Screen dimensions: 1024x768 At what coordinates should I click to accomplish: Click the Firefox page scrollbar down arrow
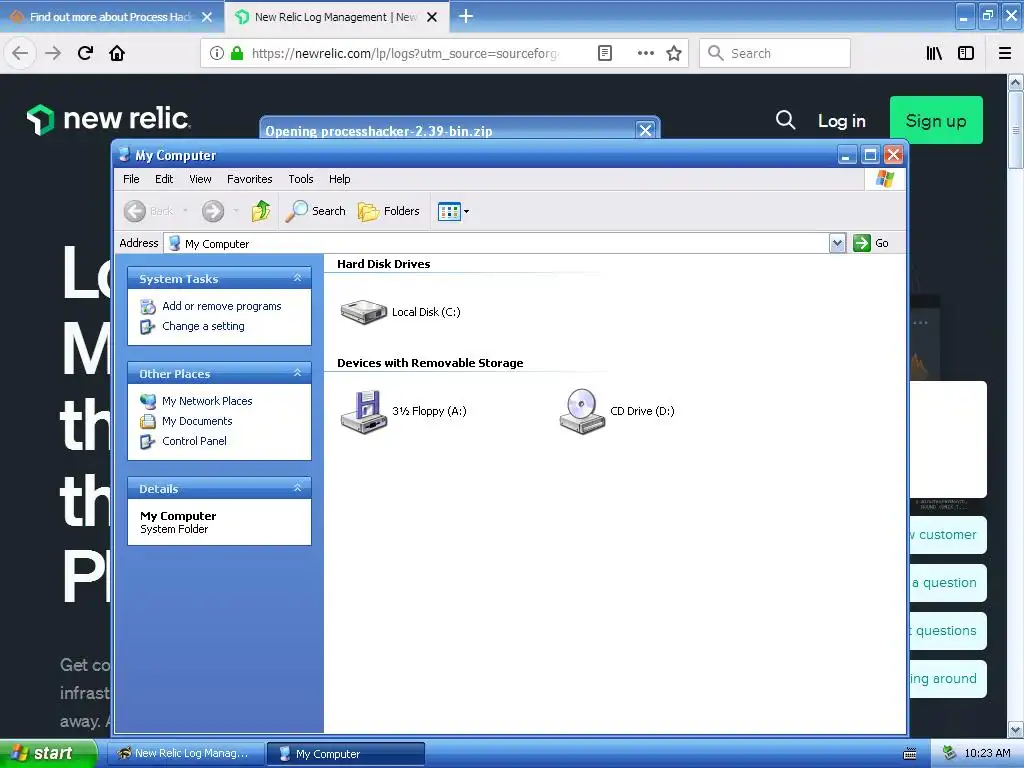pos(1016,729)
